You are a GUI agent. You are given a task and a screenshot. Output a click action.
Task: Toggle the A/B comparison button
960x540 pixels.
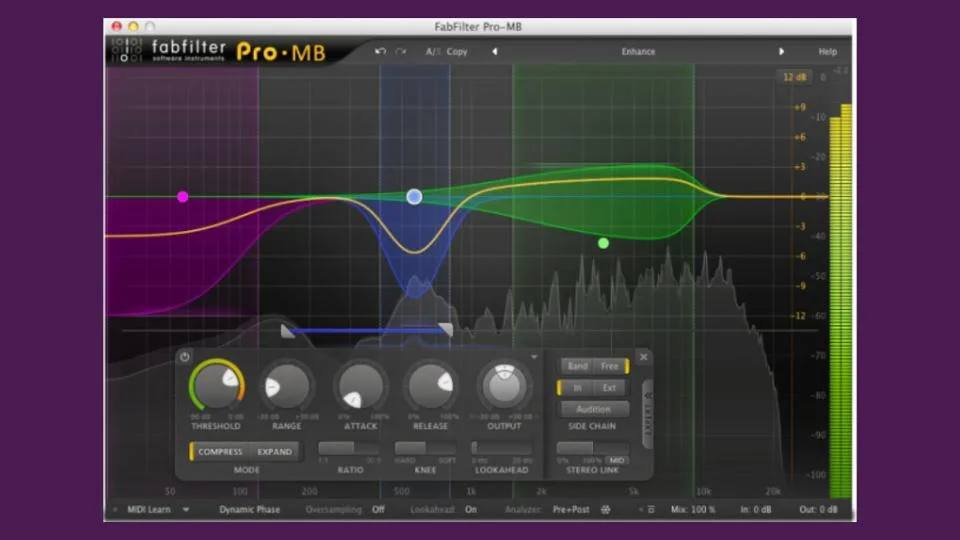[x=432, y=51]
